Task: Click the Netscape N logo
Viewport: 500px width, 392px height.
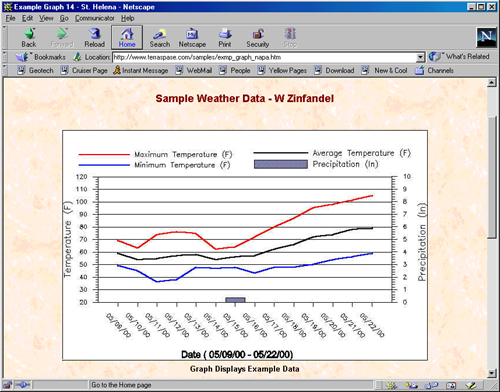Action: pyautogui.click(x=486, y=37)
